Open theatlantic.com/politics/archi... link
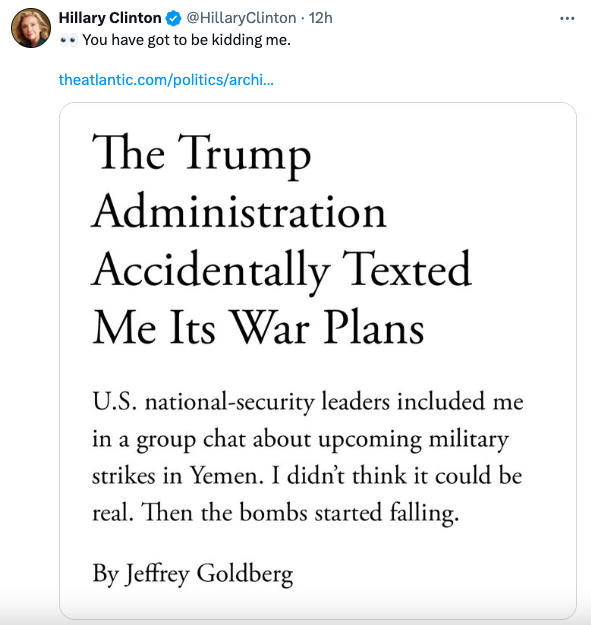This screenshot has height=625, width=591. tap(166, 80)
